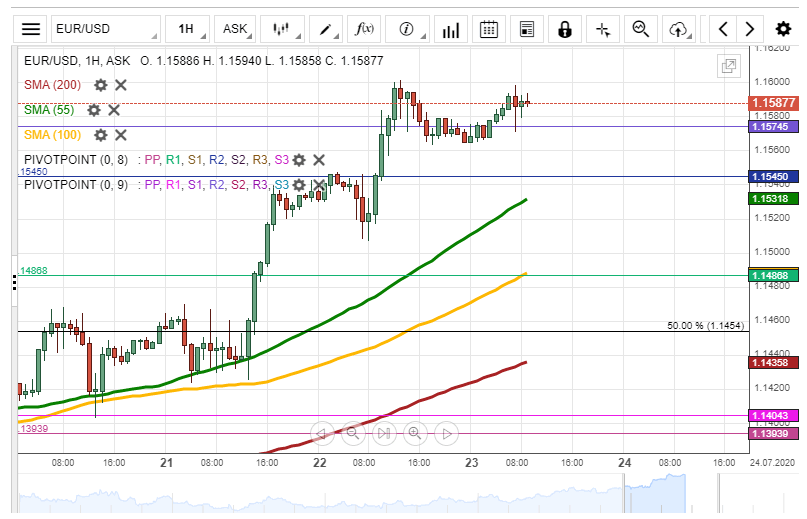Open the calendar date picker icon
The width and height of the screenshot is (807, 519).
click(489, 29)
